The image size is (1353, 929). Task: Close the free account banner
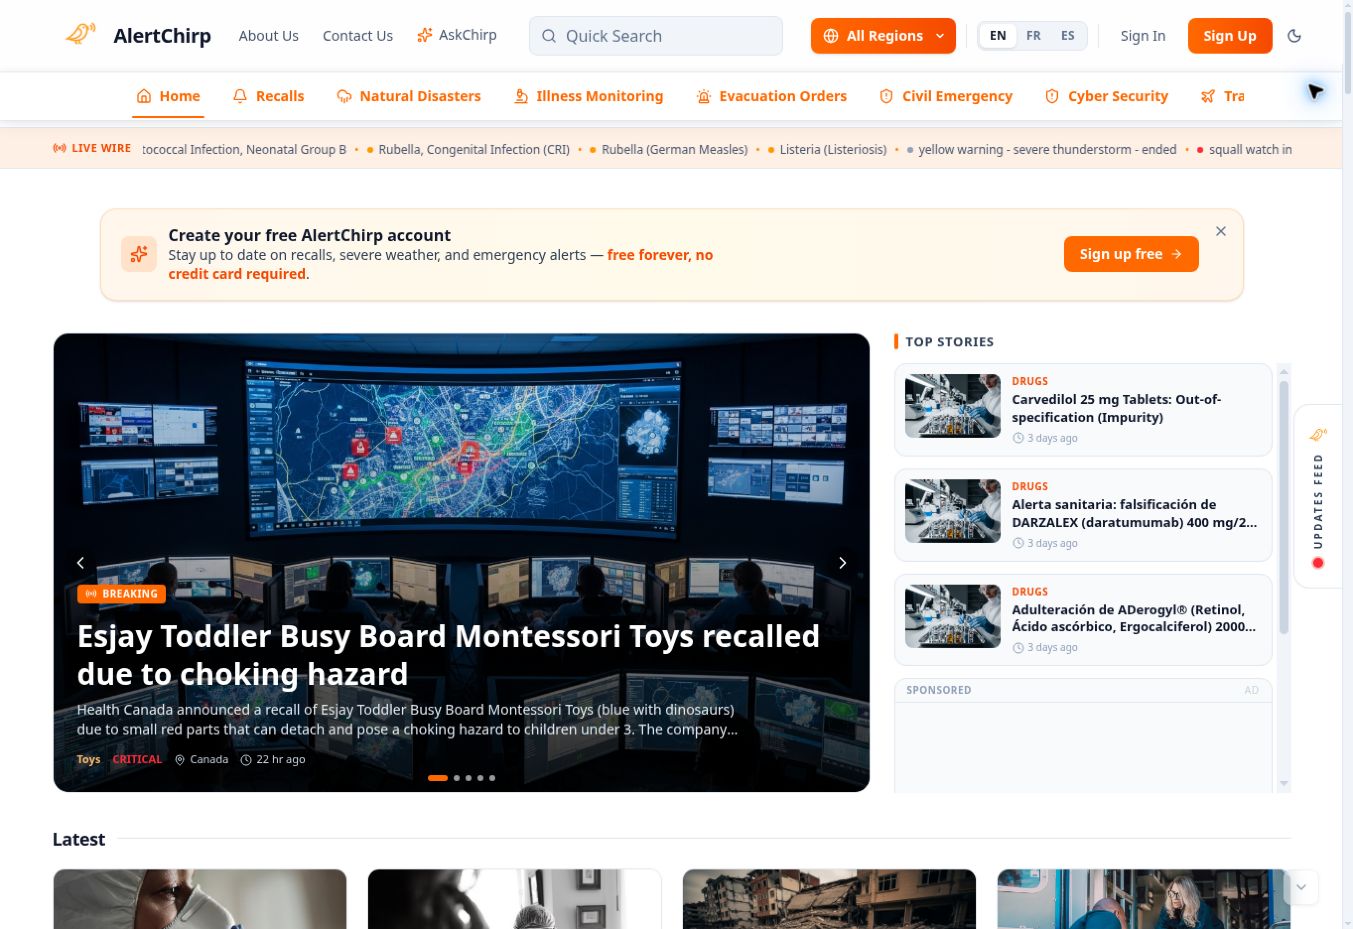tap(1220, 231)
